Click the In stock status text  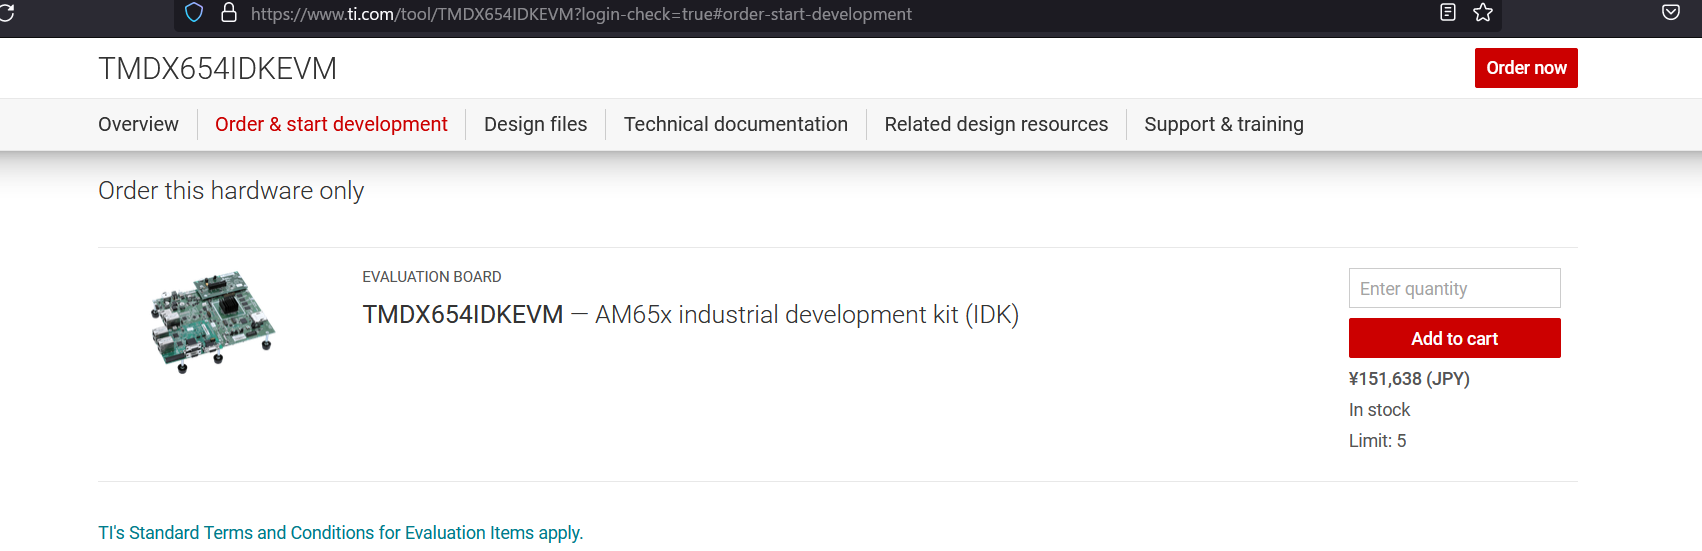pos(1379,410)
